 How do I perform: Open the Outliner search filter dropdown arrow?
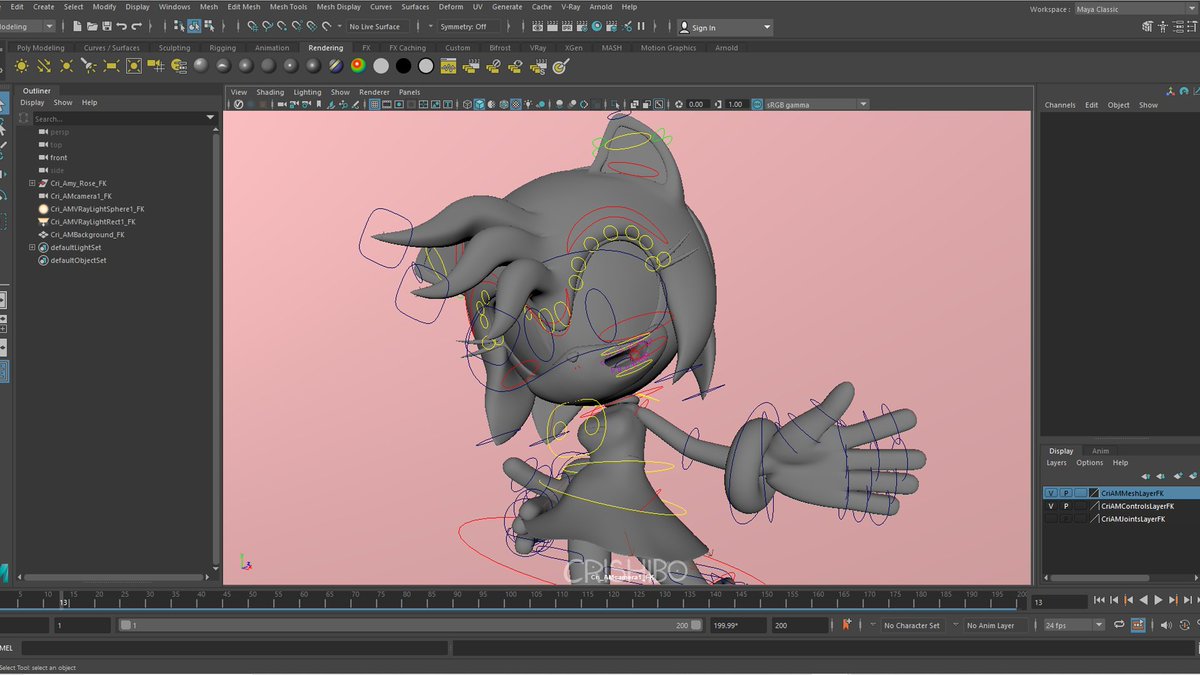210,118
